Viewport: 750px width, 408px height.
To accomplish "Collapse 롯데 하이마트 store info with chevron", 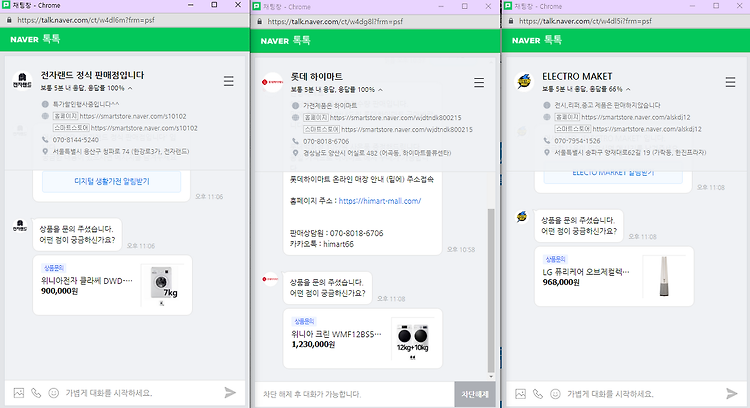I will [x=380, y=90].
